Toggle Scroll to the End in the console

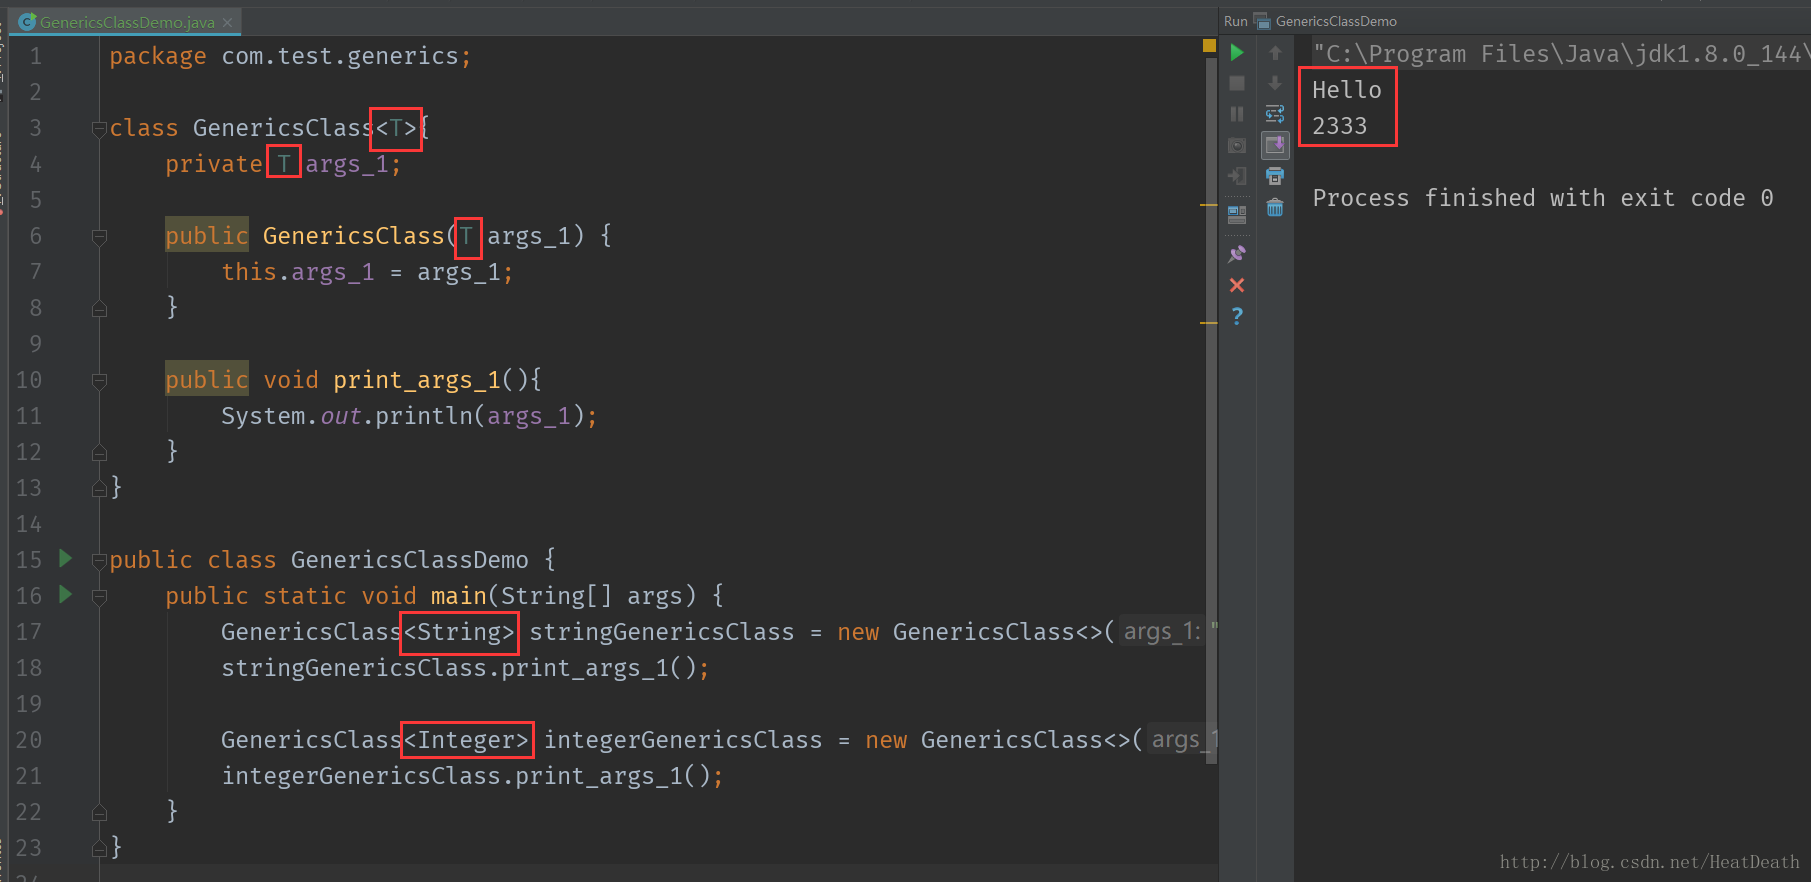(x=1275, y=145)
